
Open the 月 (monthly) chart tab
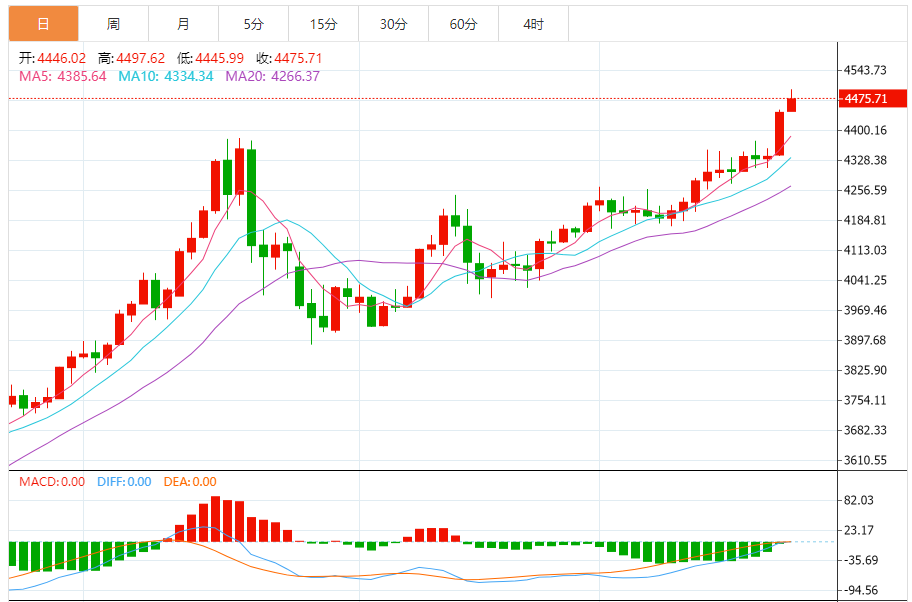click(183, 23)
